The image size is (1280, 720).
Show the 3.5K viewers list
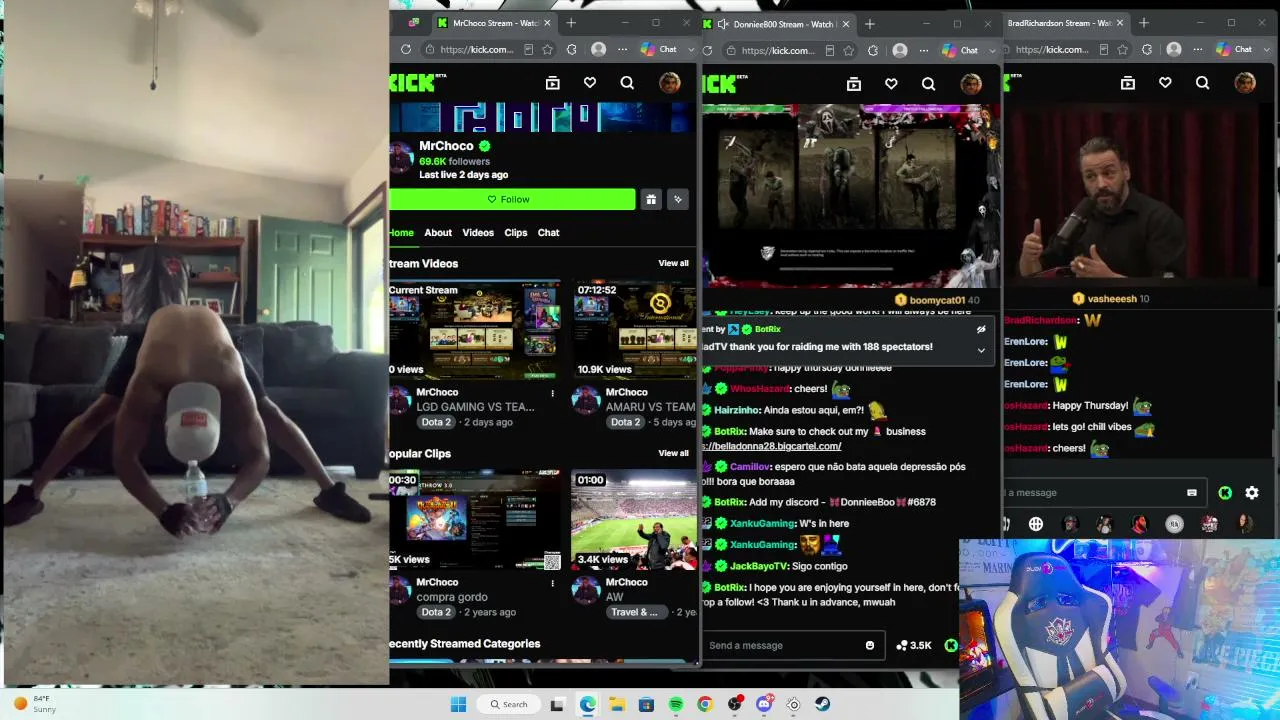coord(914,645)
